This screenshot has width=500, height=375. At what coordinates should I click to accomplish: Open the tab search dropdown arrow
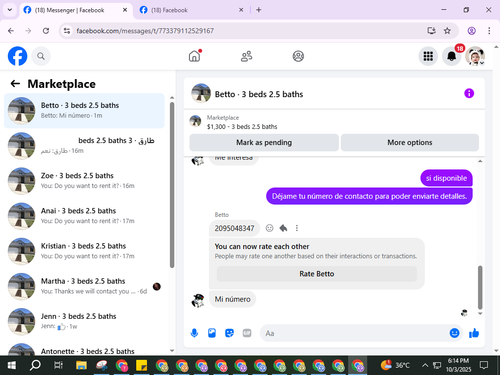(x=10, y=10)
